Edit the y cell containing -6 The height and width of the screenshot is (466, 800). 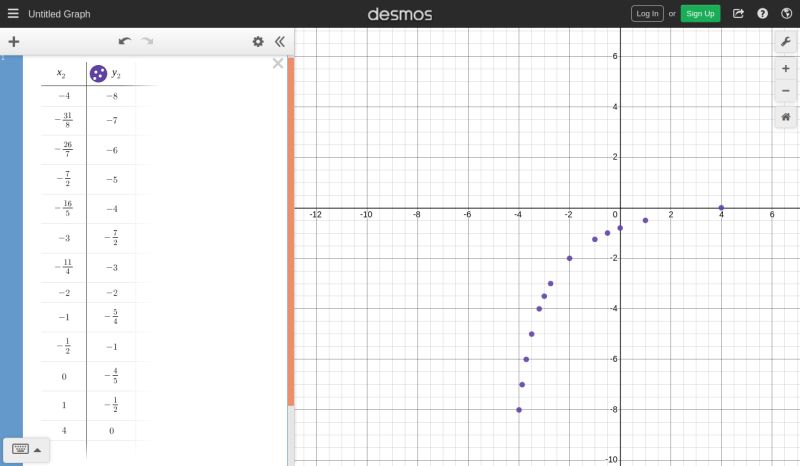[112, 150]
